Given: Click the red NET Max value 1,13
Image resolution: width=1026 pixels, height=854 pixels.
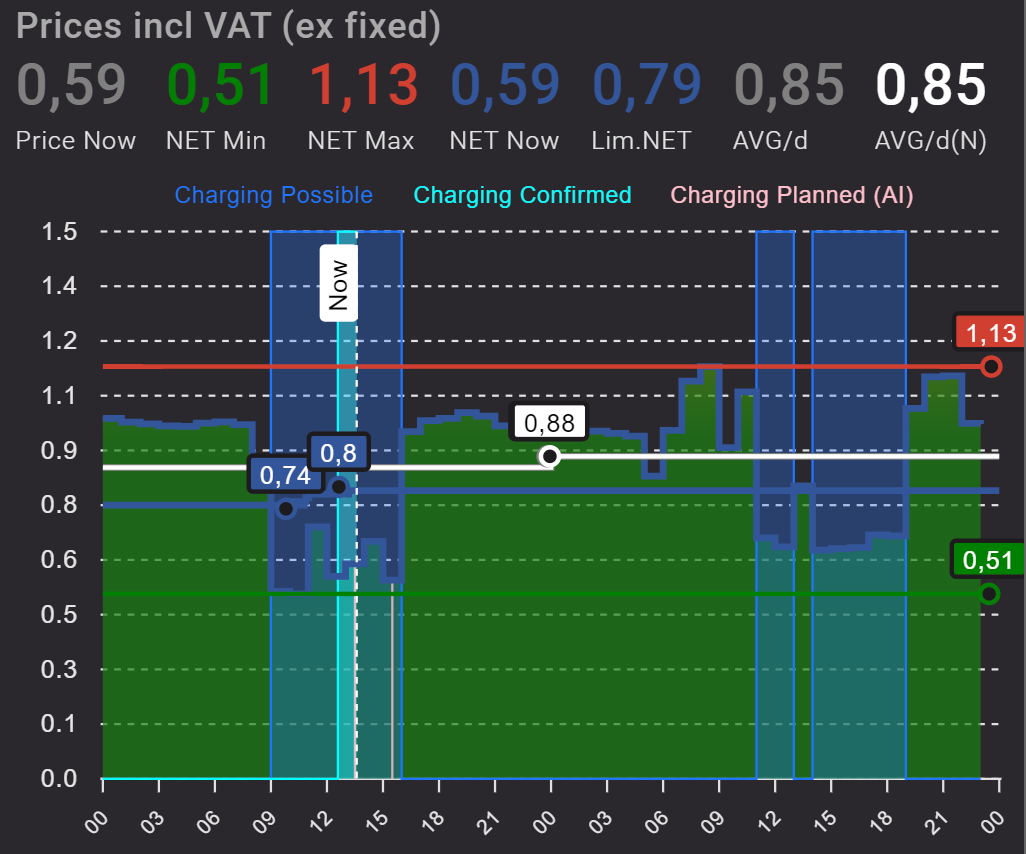Looking at the screenshot, I should pyautogui.click(x=363, y=85).
